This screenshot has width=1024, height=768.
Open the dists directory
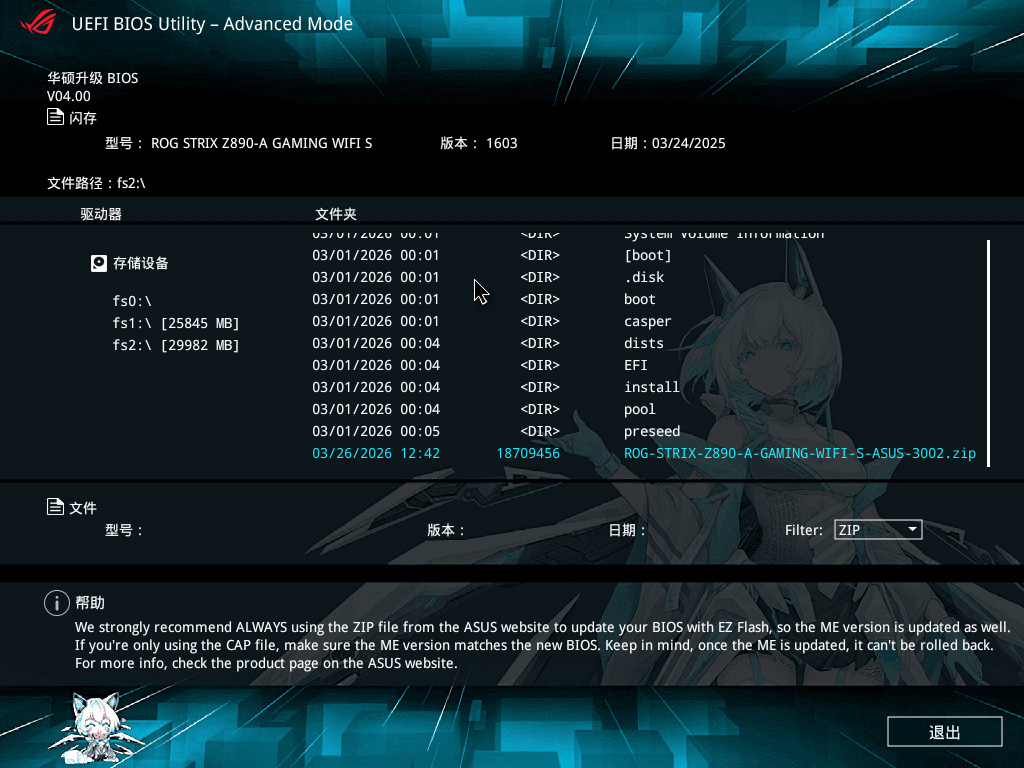pos(643,343)
